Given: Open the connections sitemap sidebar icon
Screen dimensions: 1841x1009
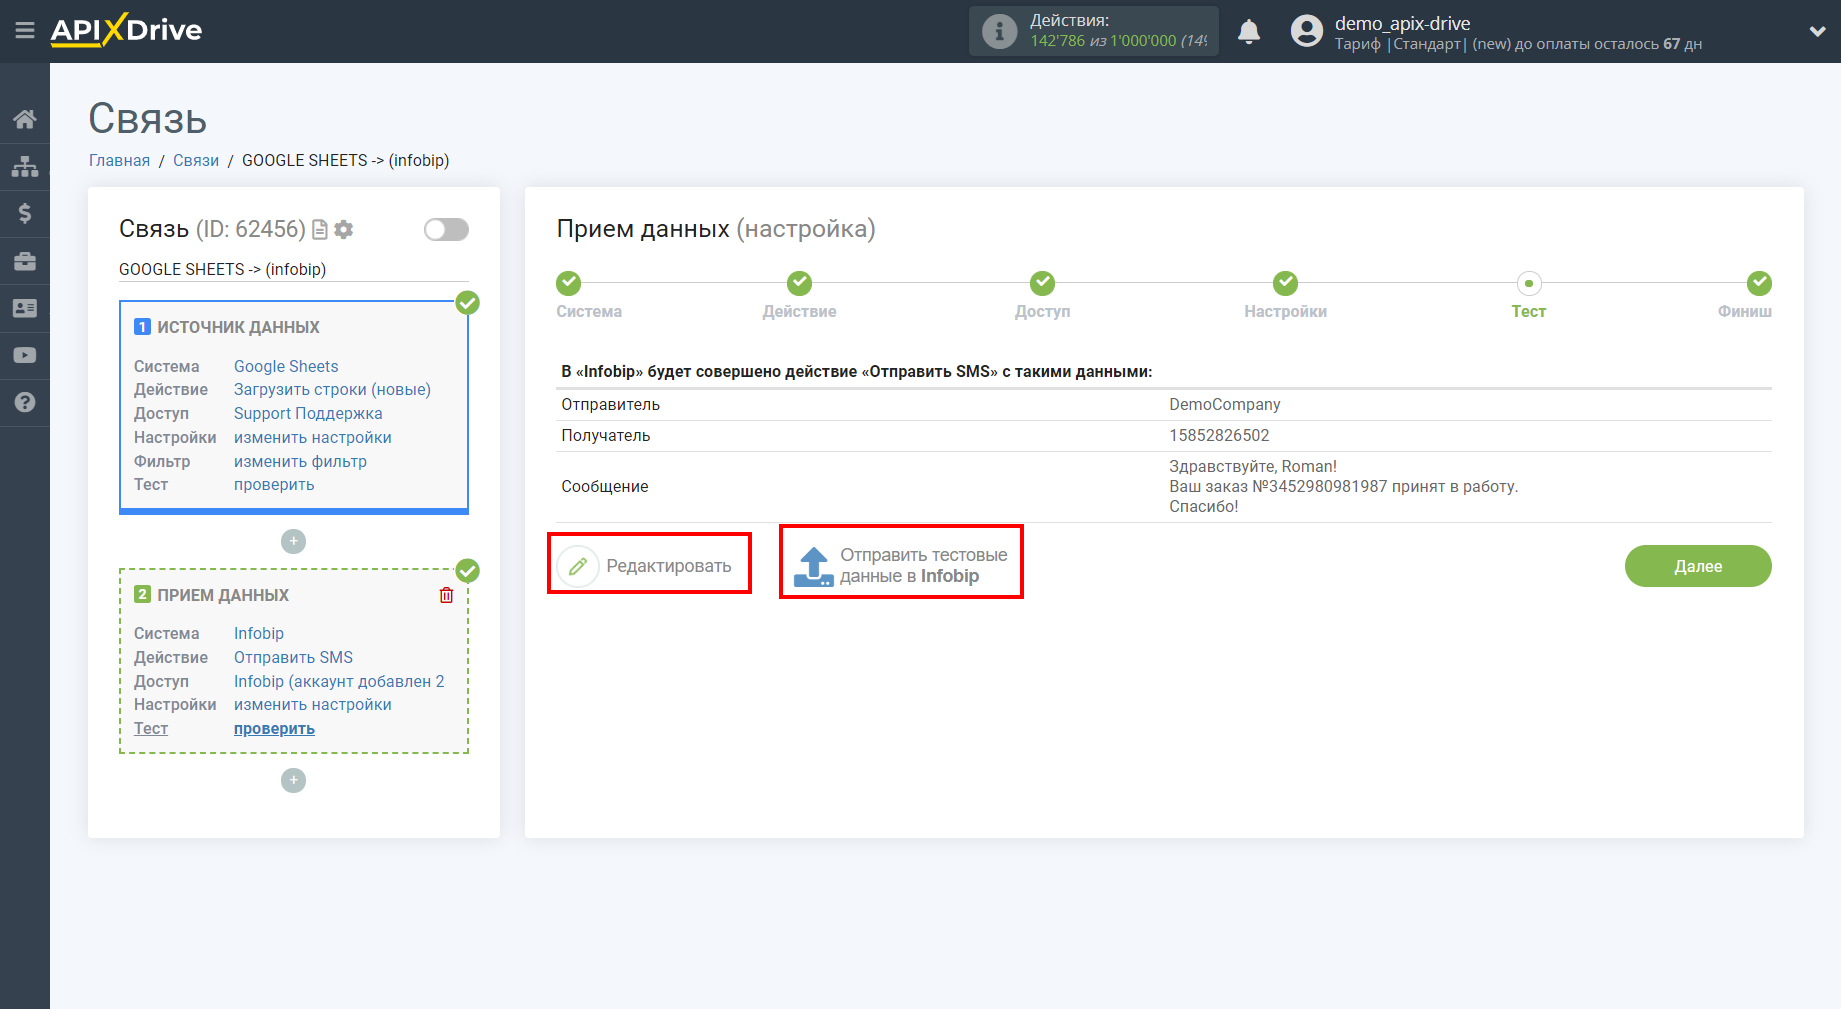Looking at the screenshot, I should point(25,166).
